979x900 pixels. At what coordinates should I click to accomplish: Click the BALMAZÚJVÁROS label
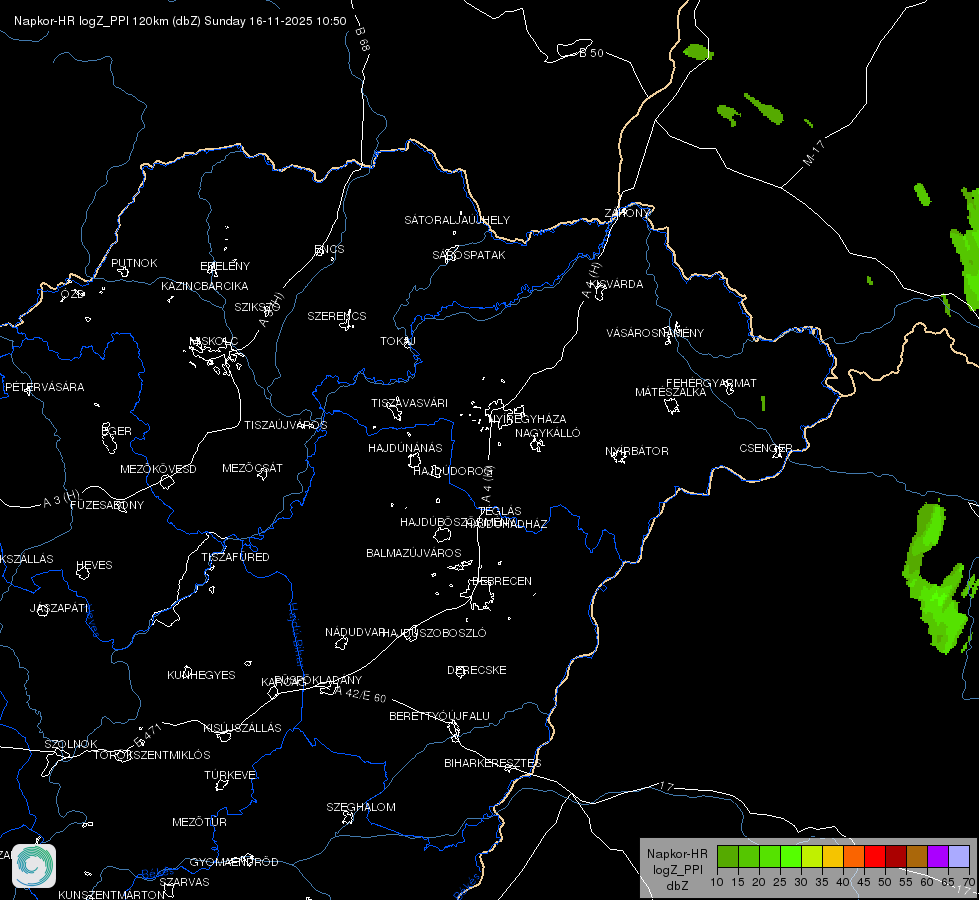click(x=414, y=553)
